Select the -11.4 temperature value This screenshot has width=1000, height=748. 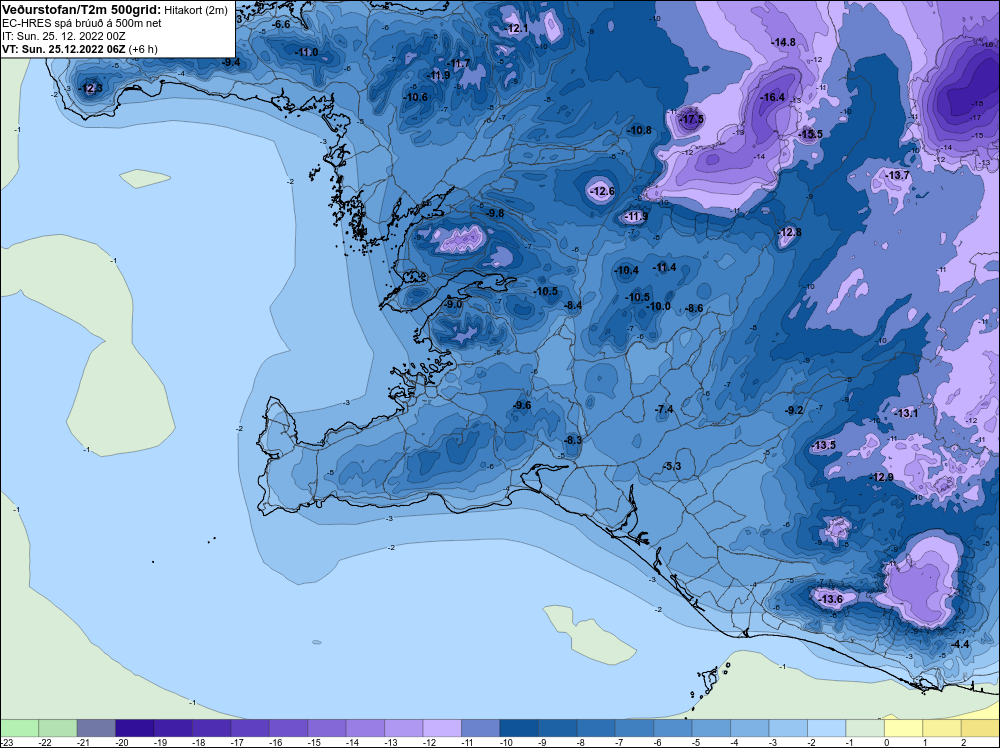point(665,267)
